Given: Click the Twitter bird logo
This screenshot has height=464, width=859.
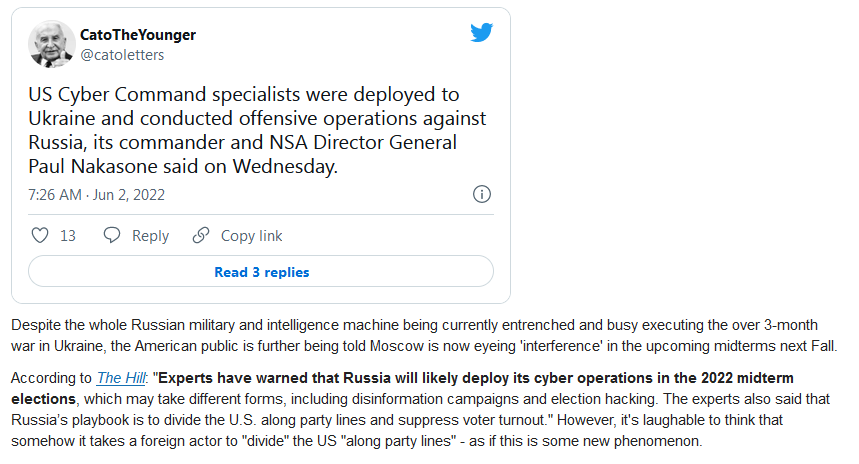Looking at the screenshot, I should click(482, 32).
